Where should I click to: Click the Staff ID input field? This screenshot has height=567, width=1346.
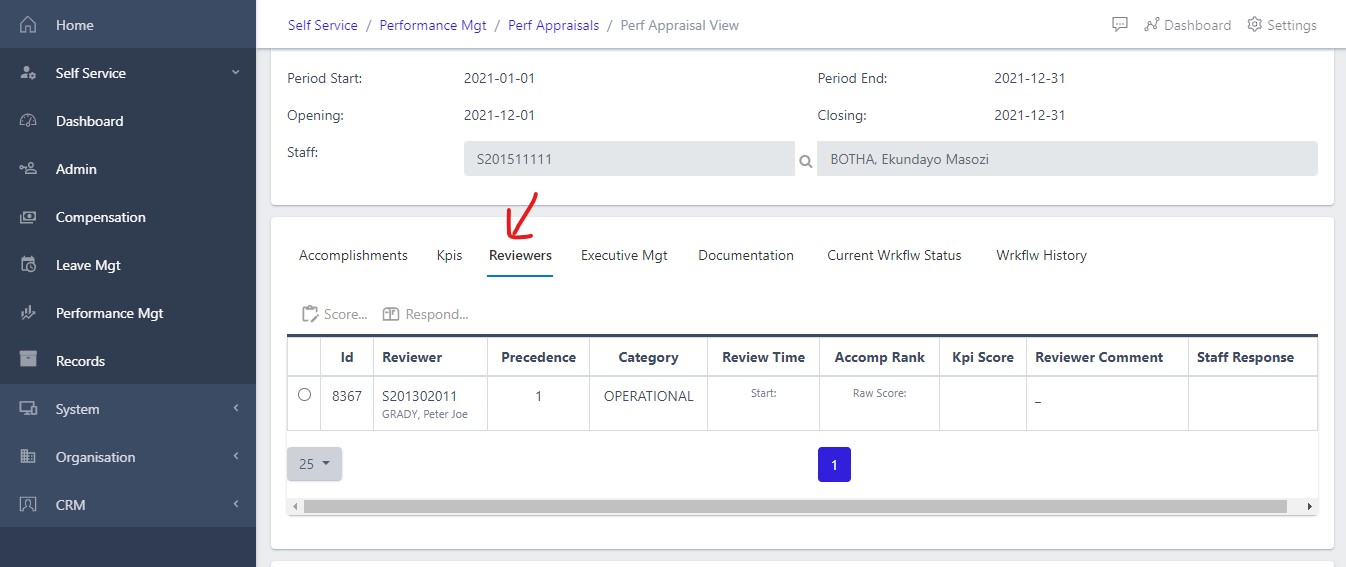(628, 159)
